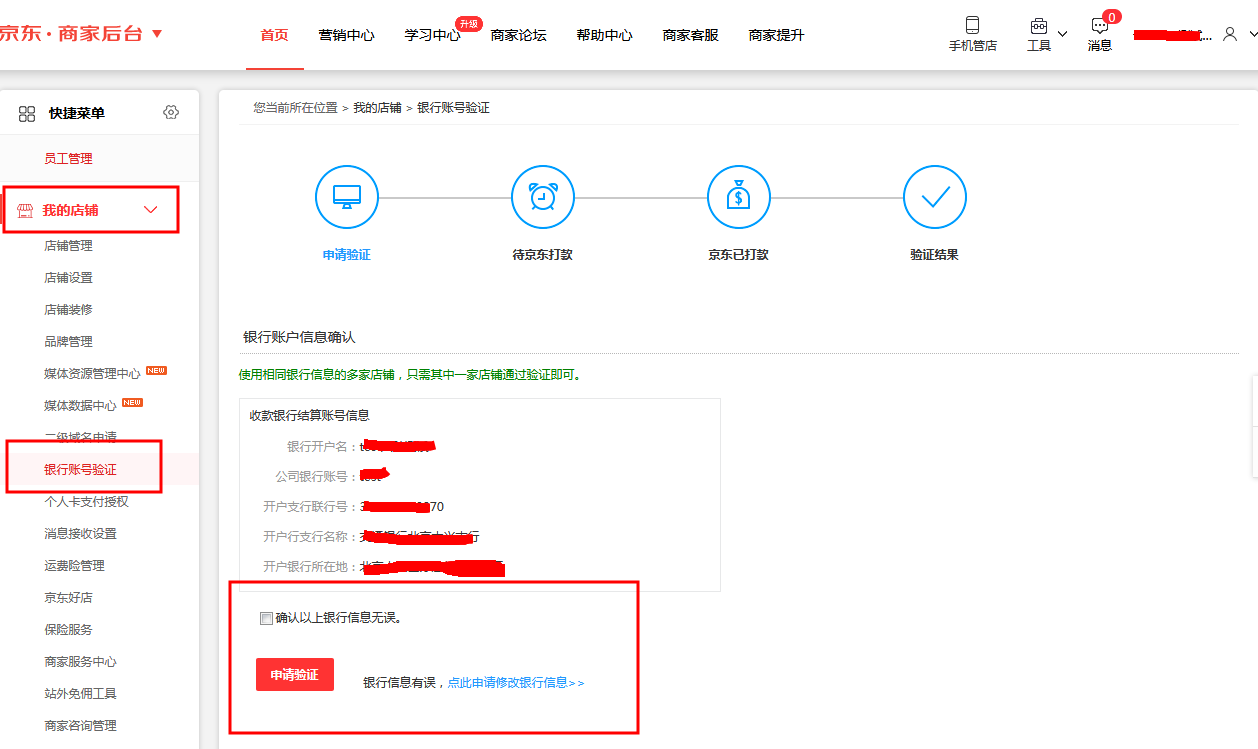Viewport: 1258px width, 749px height.
Task: Click the red 申请验证 button
Action: pyautogui.click(x=294, y=675)
